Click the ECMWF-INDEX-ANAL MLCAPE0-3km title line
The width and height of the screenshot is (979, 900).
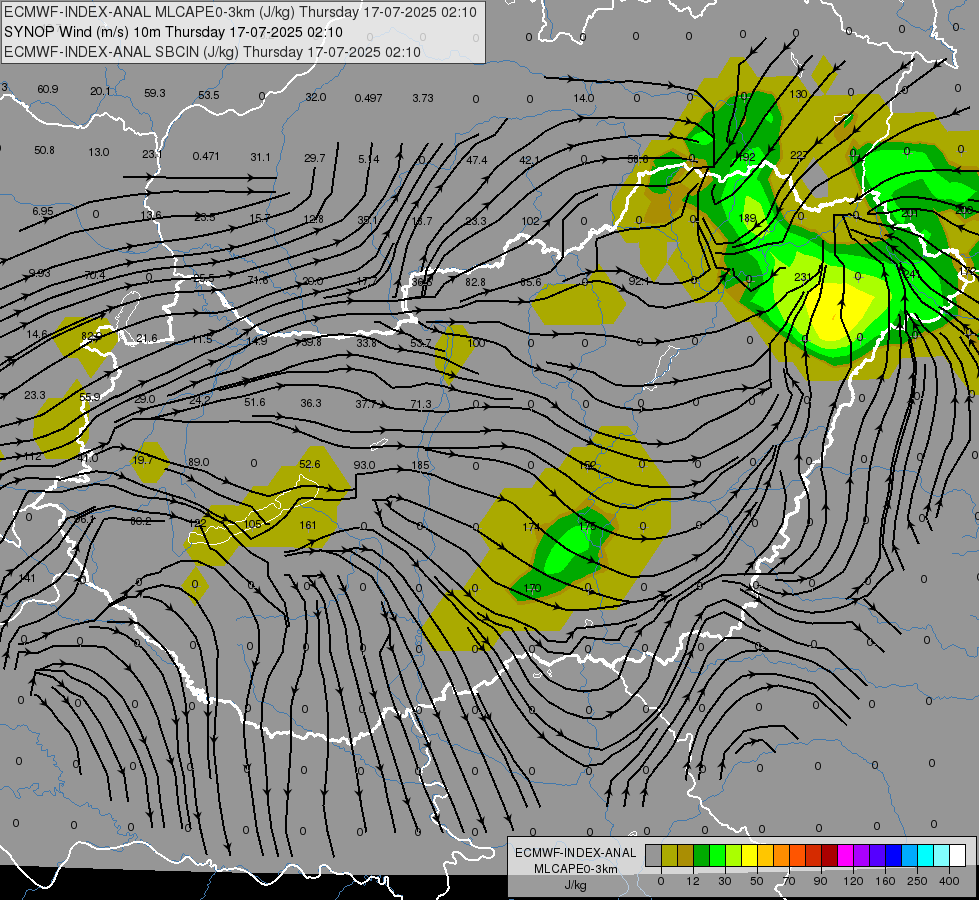240,12
